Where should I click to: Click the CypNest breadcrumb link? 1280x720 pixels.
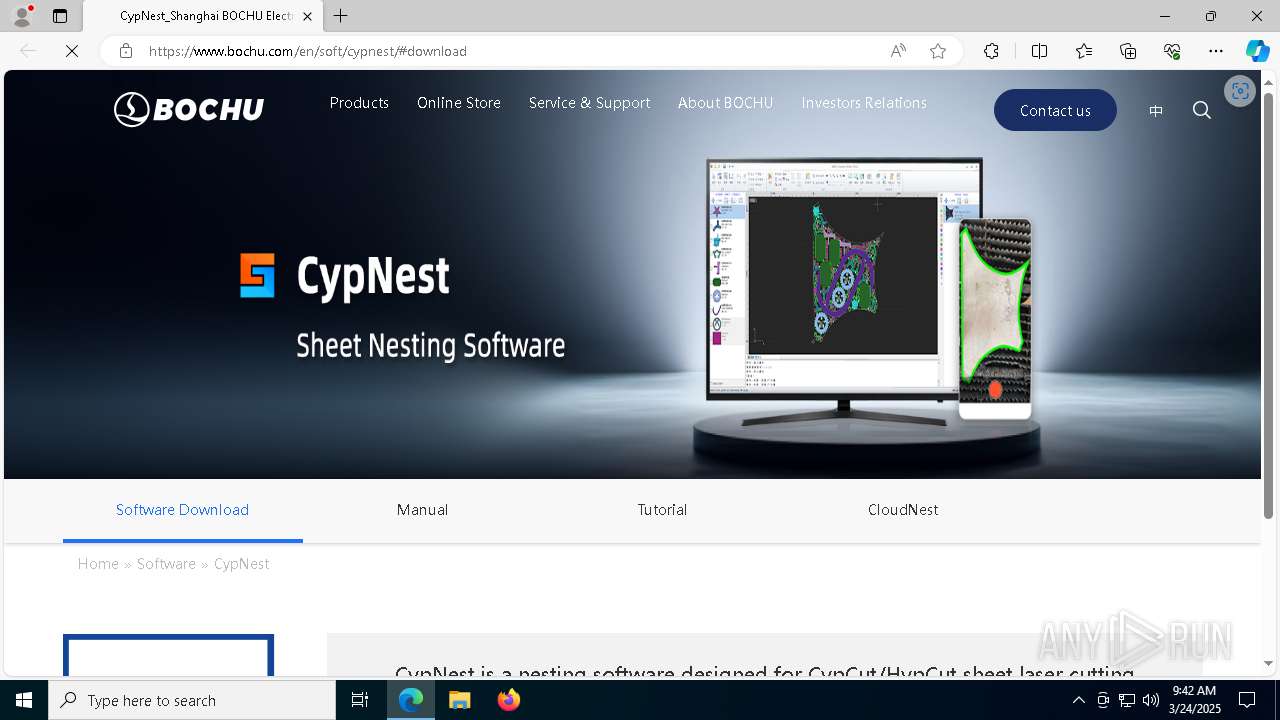241,564
